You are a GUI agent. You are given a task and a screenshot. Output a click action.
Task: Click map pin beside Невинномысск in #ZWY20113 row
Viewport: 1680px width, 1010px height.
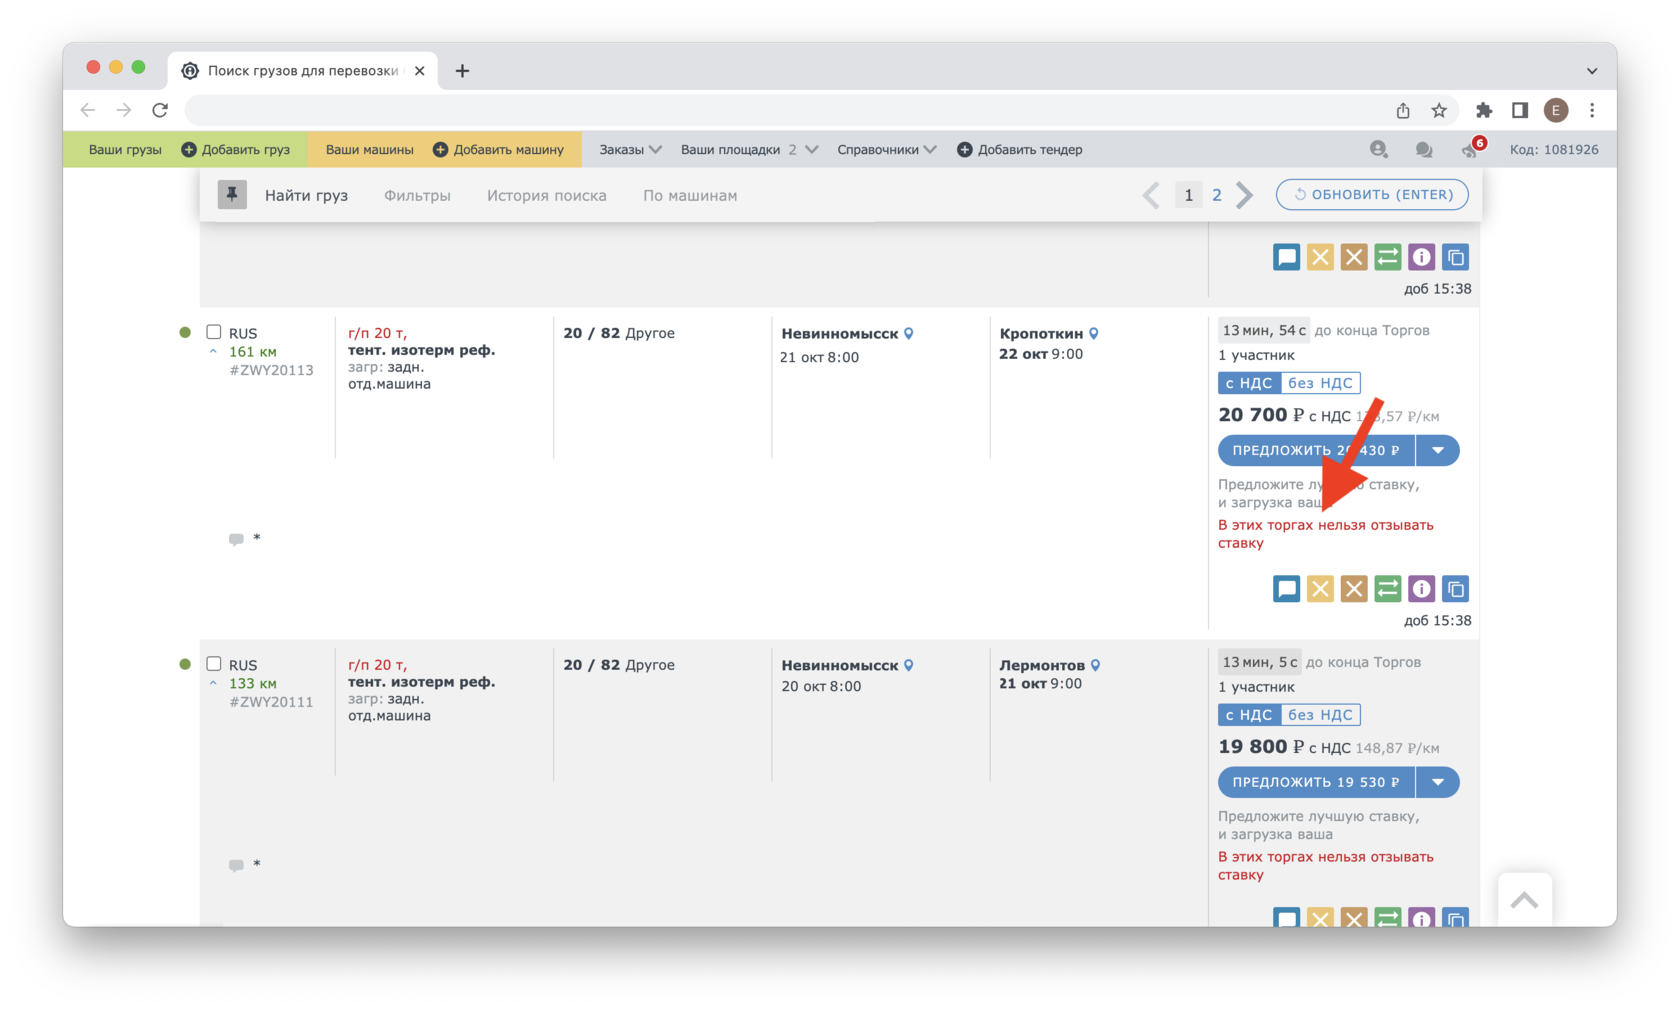(909, 333)
